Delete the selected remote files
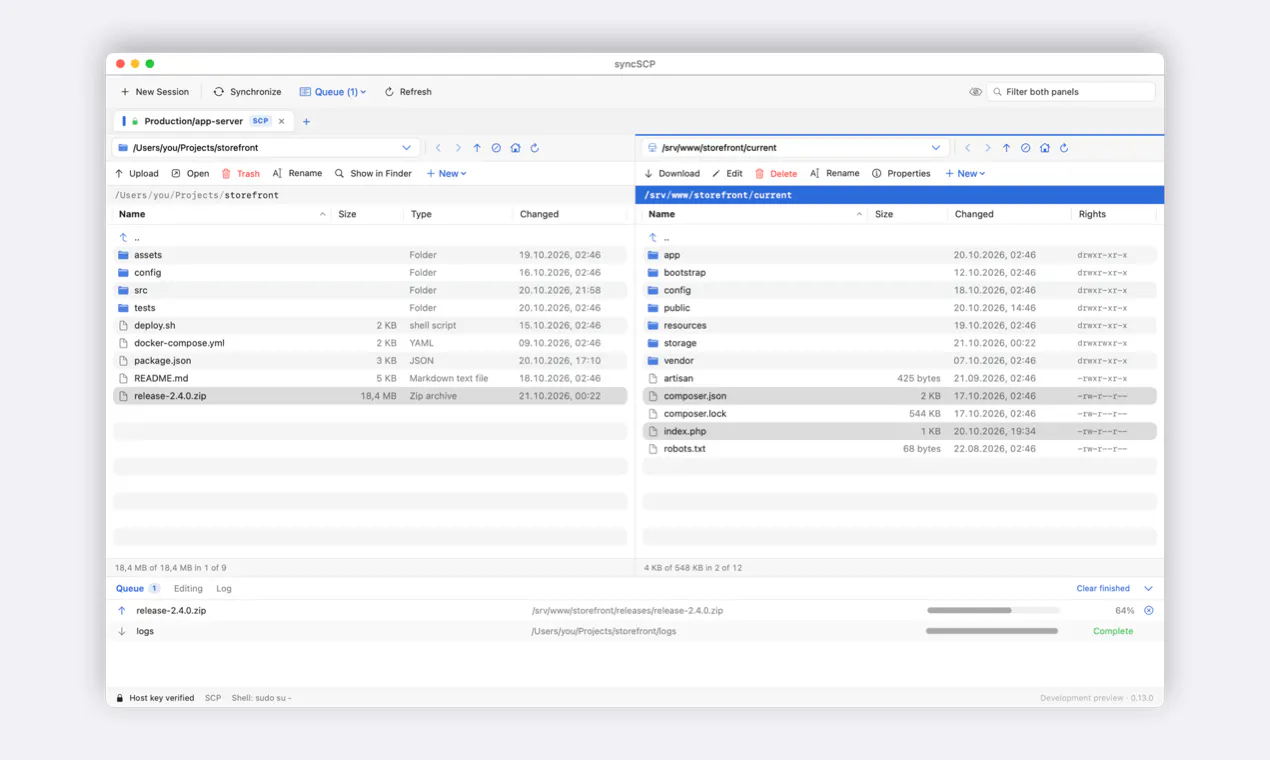Image resolution: width=1270 pixels, height=760 pixels. 776,174
